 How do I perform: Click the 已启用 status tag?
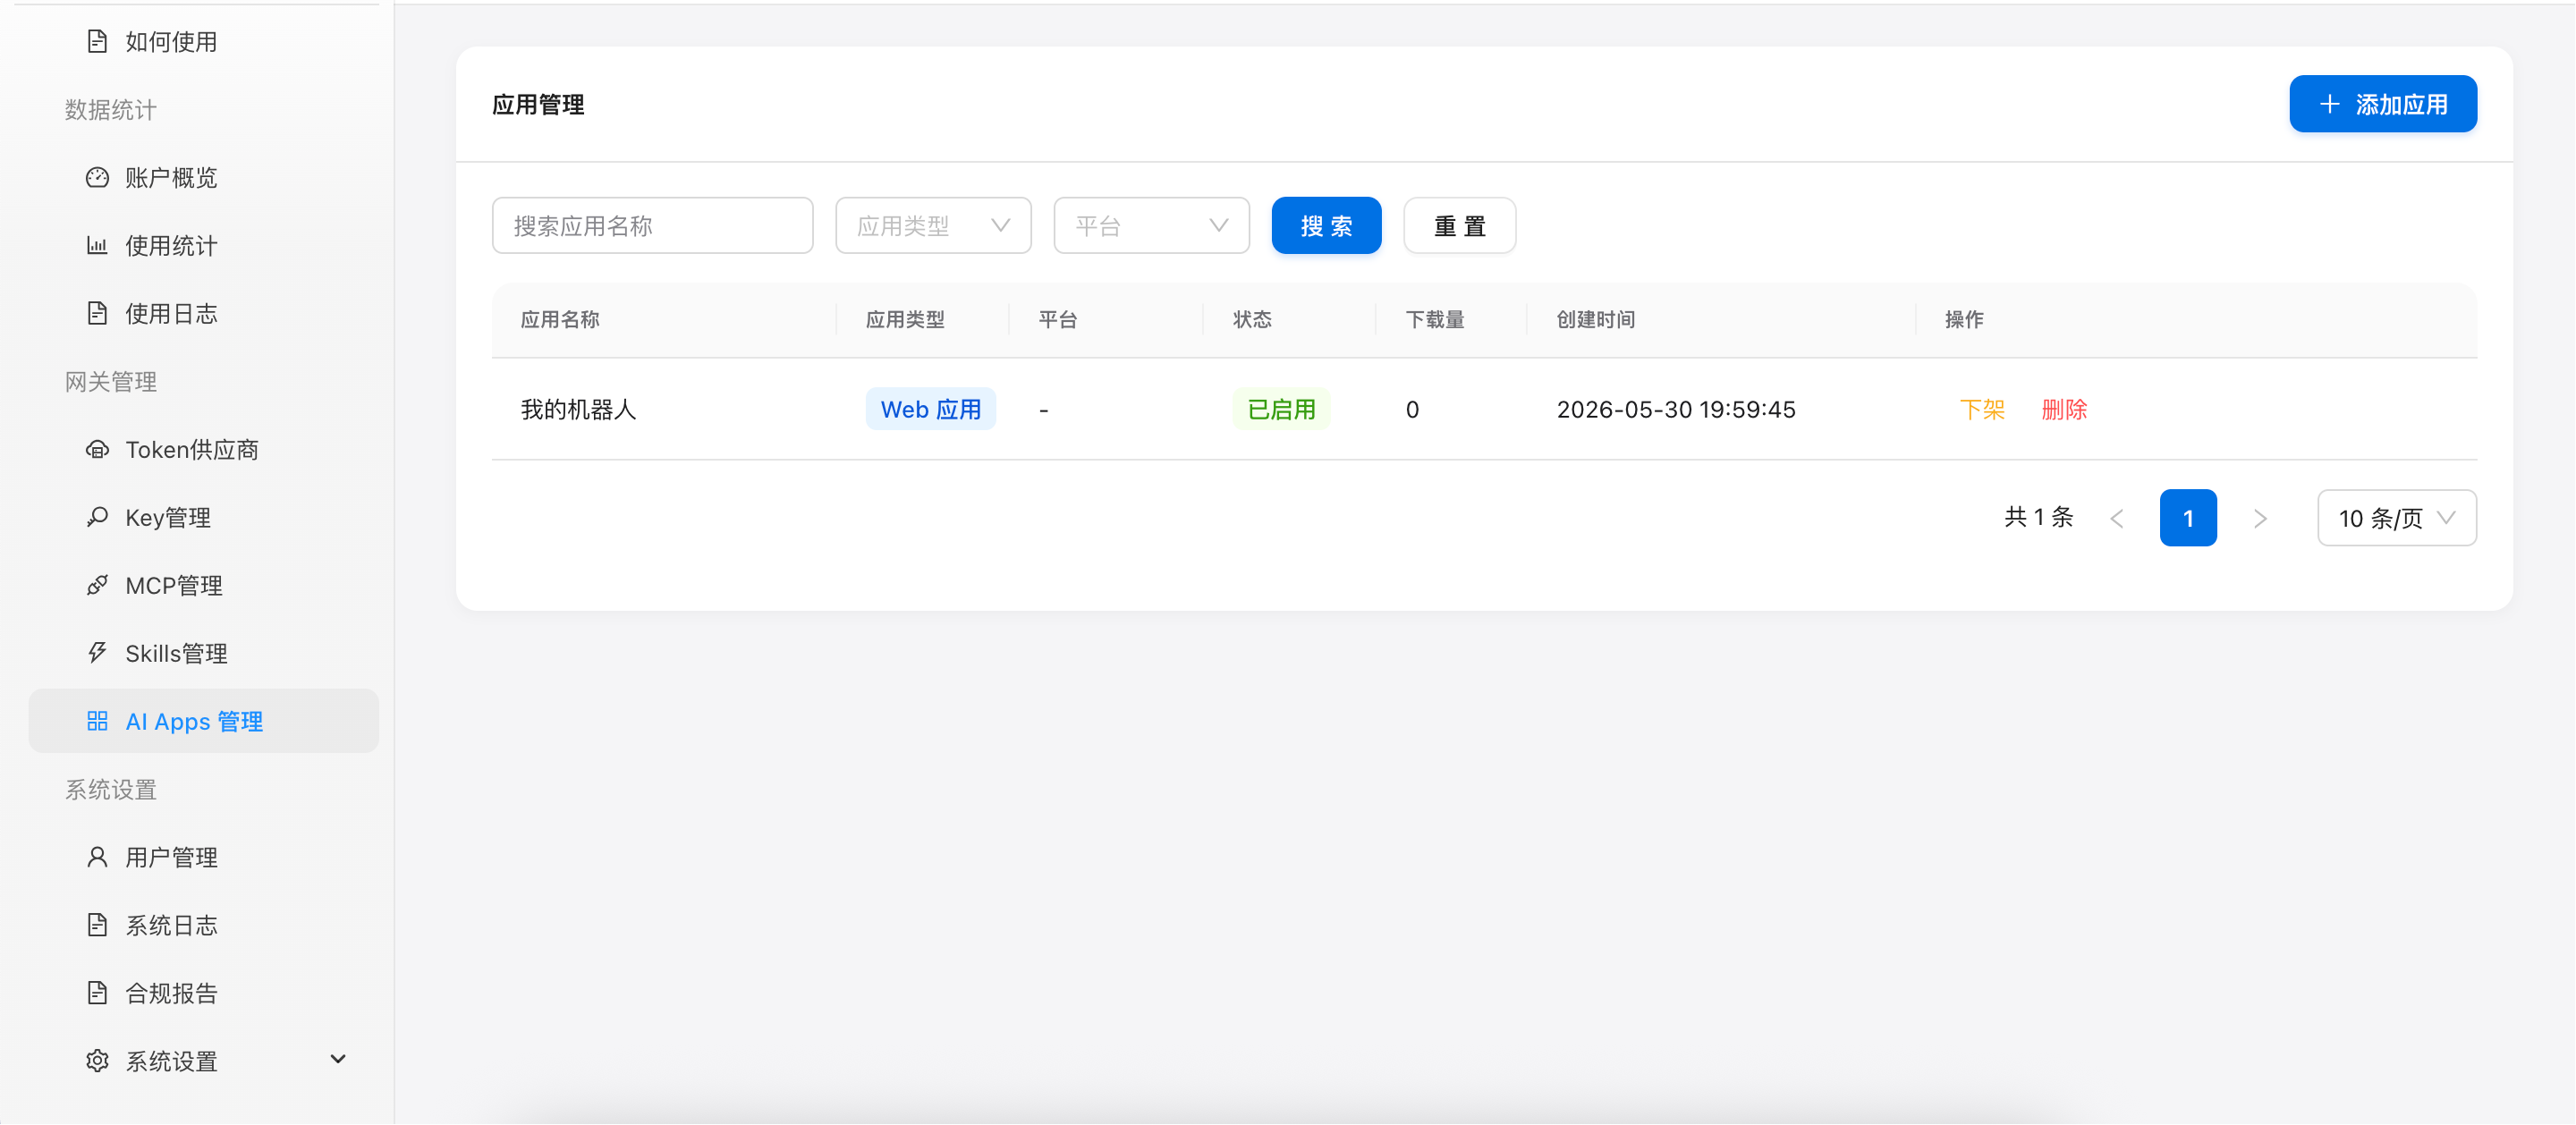tap(1281, 409)
